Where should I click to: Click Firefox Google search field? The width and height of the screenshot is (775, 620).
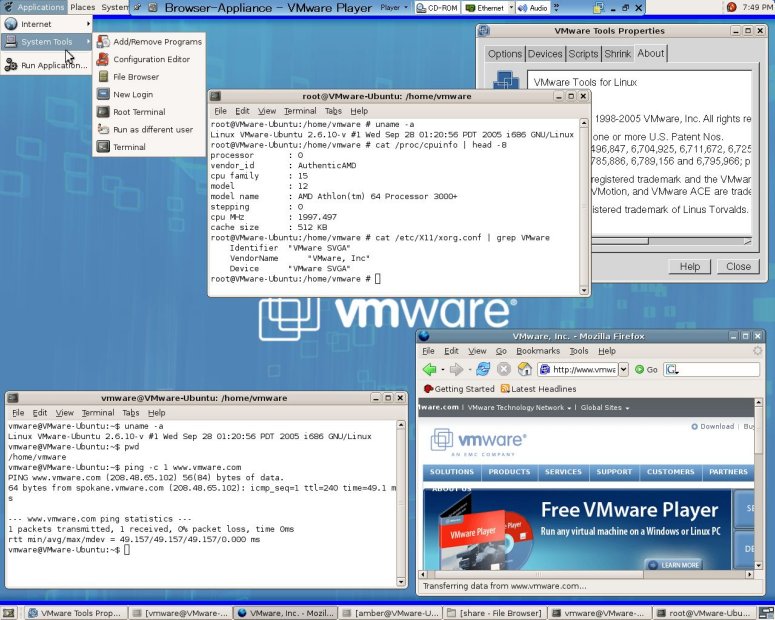(711, 369)
